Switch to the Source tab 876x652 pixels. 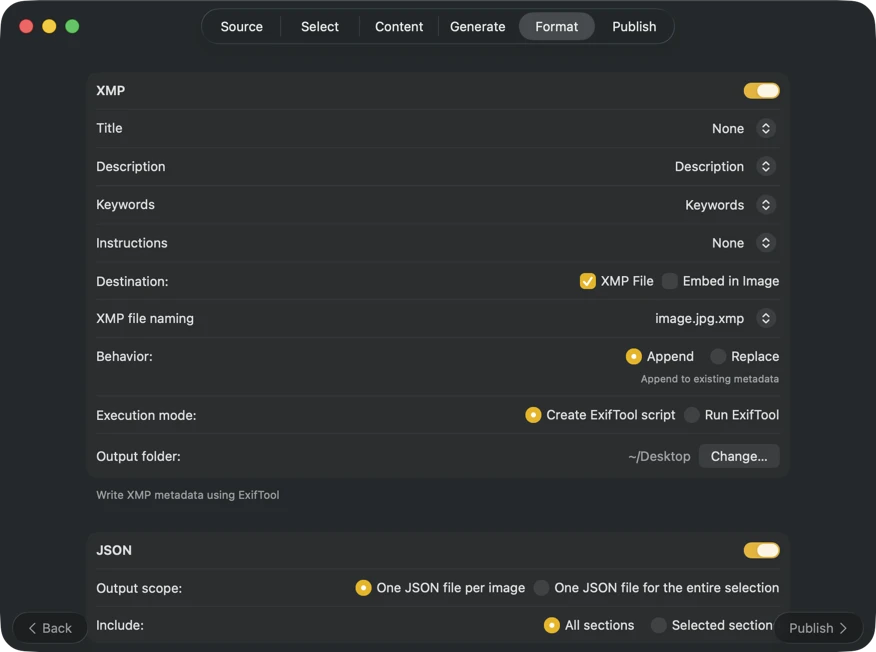point(242,27)
